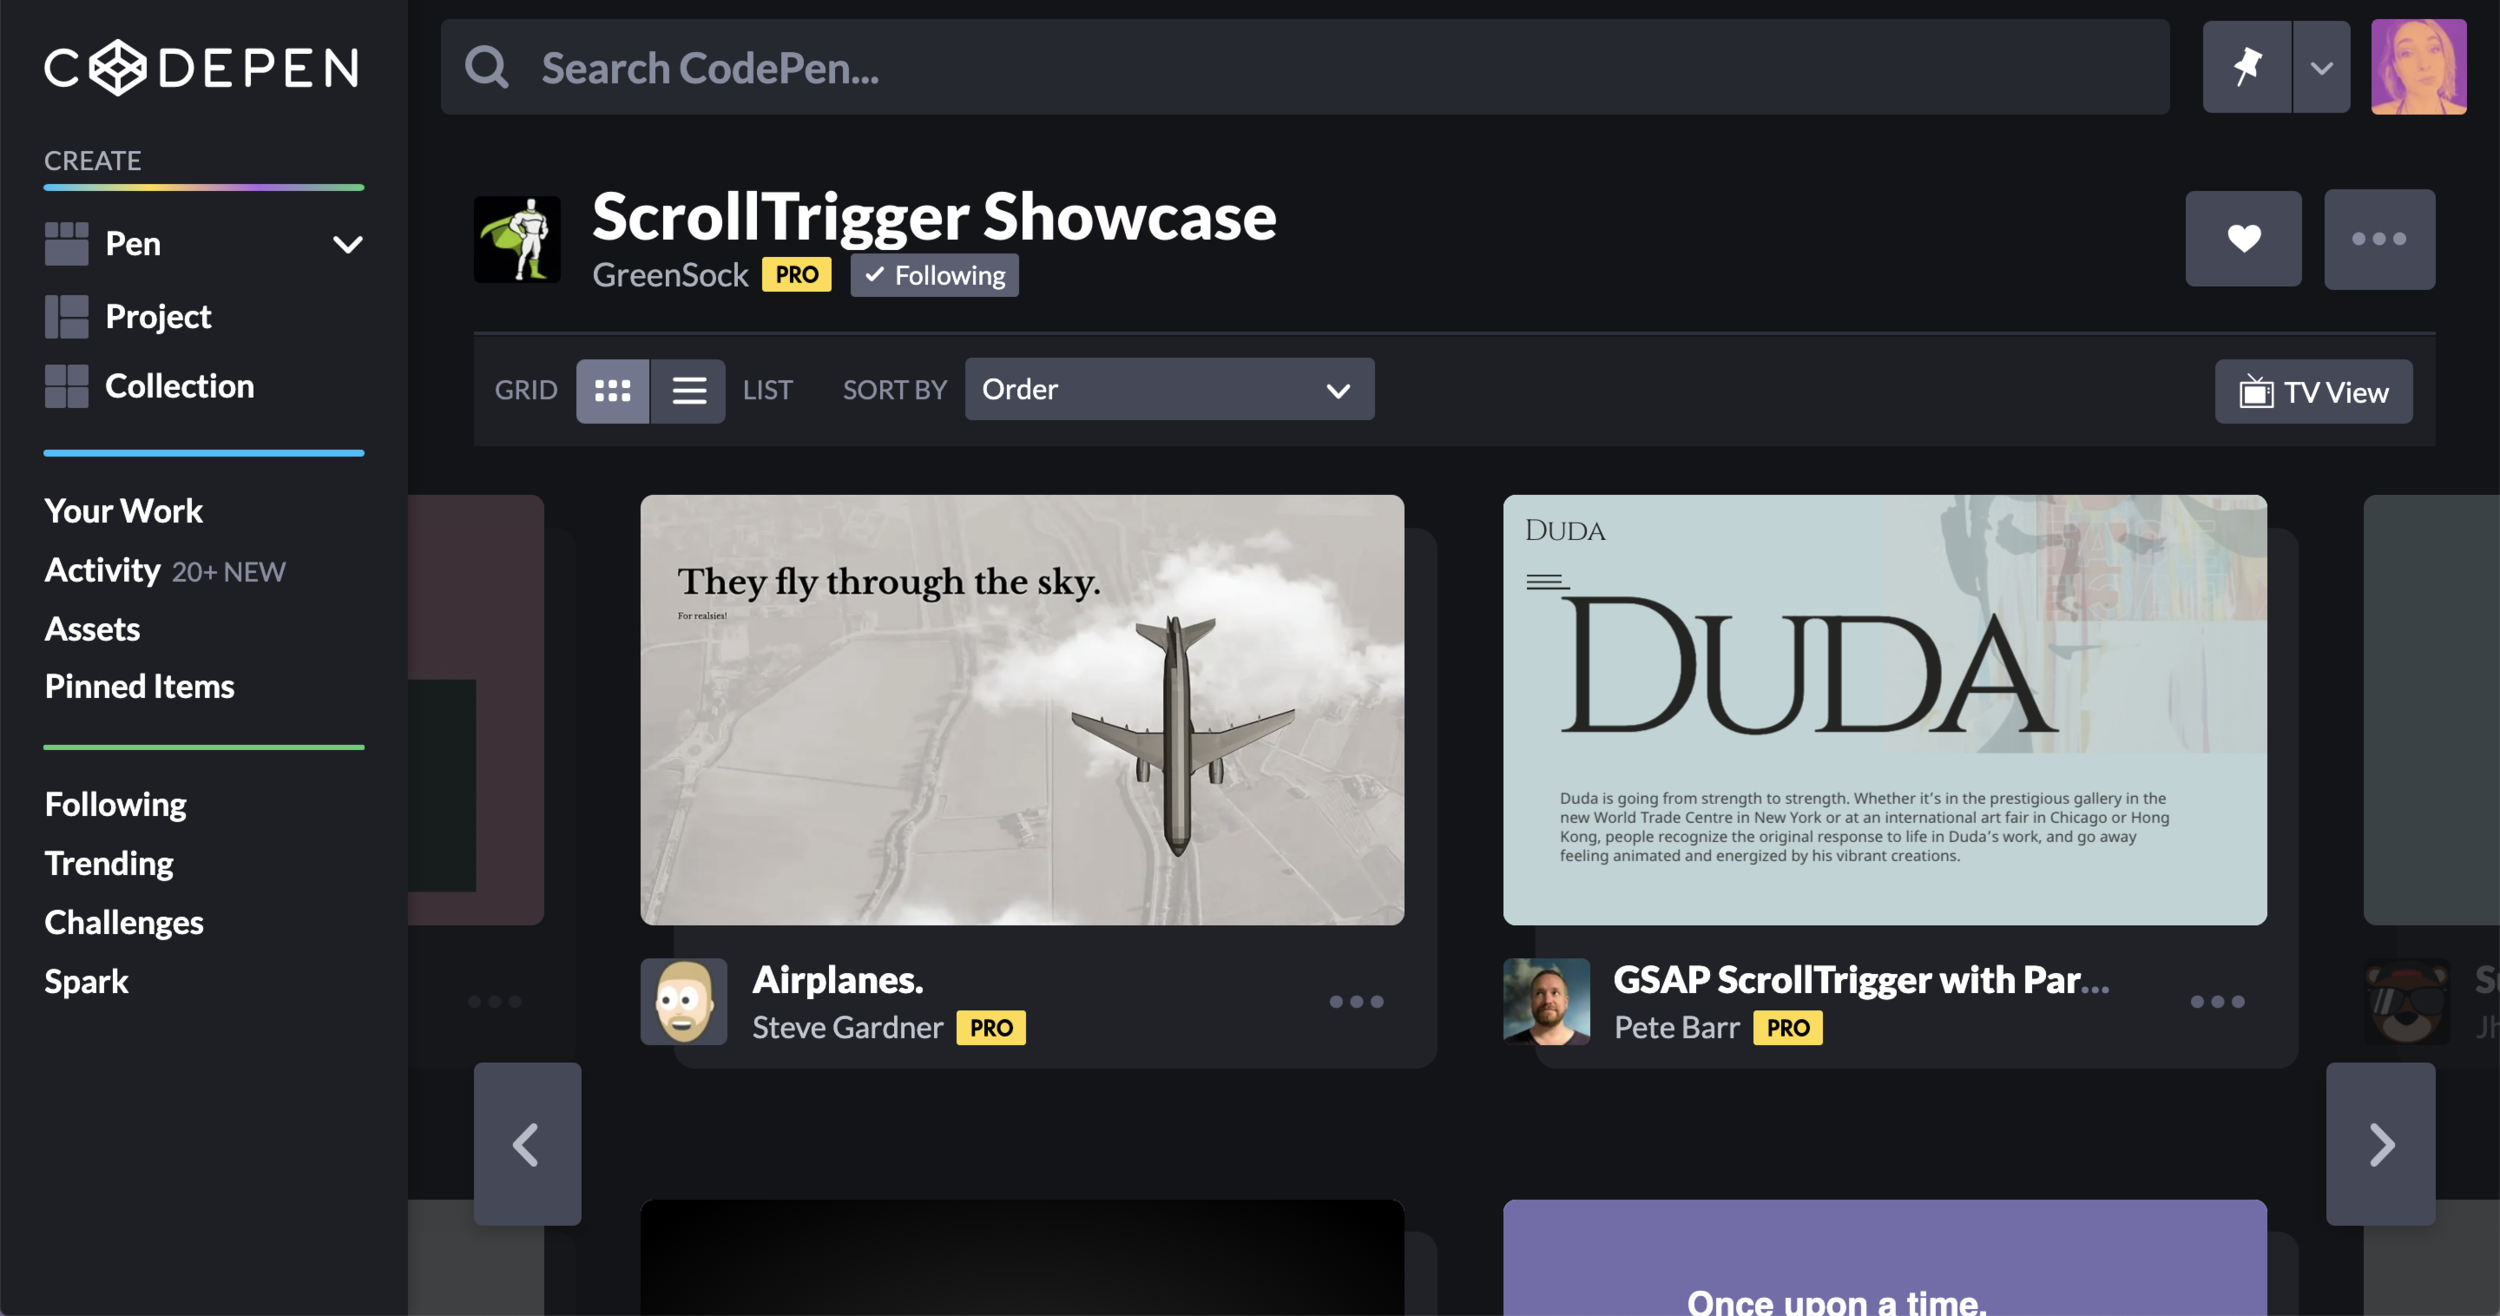
Task: Launch TV View for the collection
Action: point(2313,392)
